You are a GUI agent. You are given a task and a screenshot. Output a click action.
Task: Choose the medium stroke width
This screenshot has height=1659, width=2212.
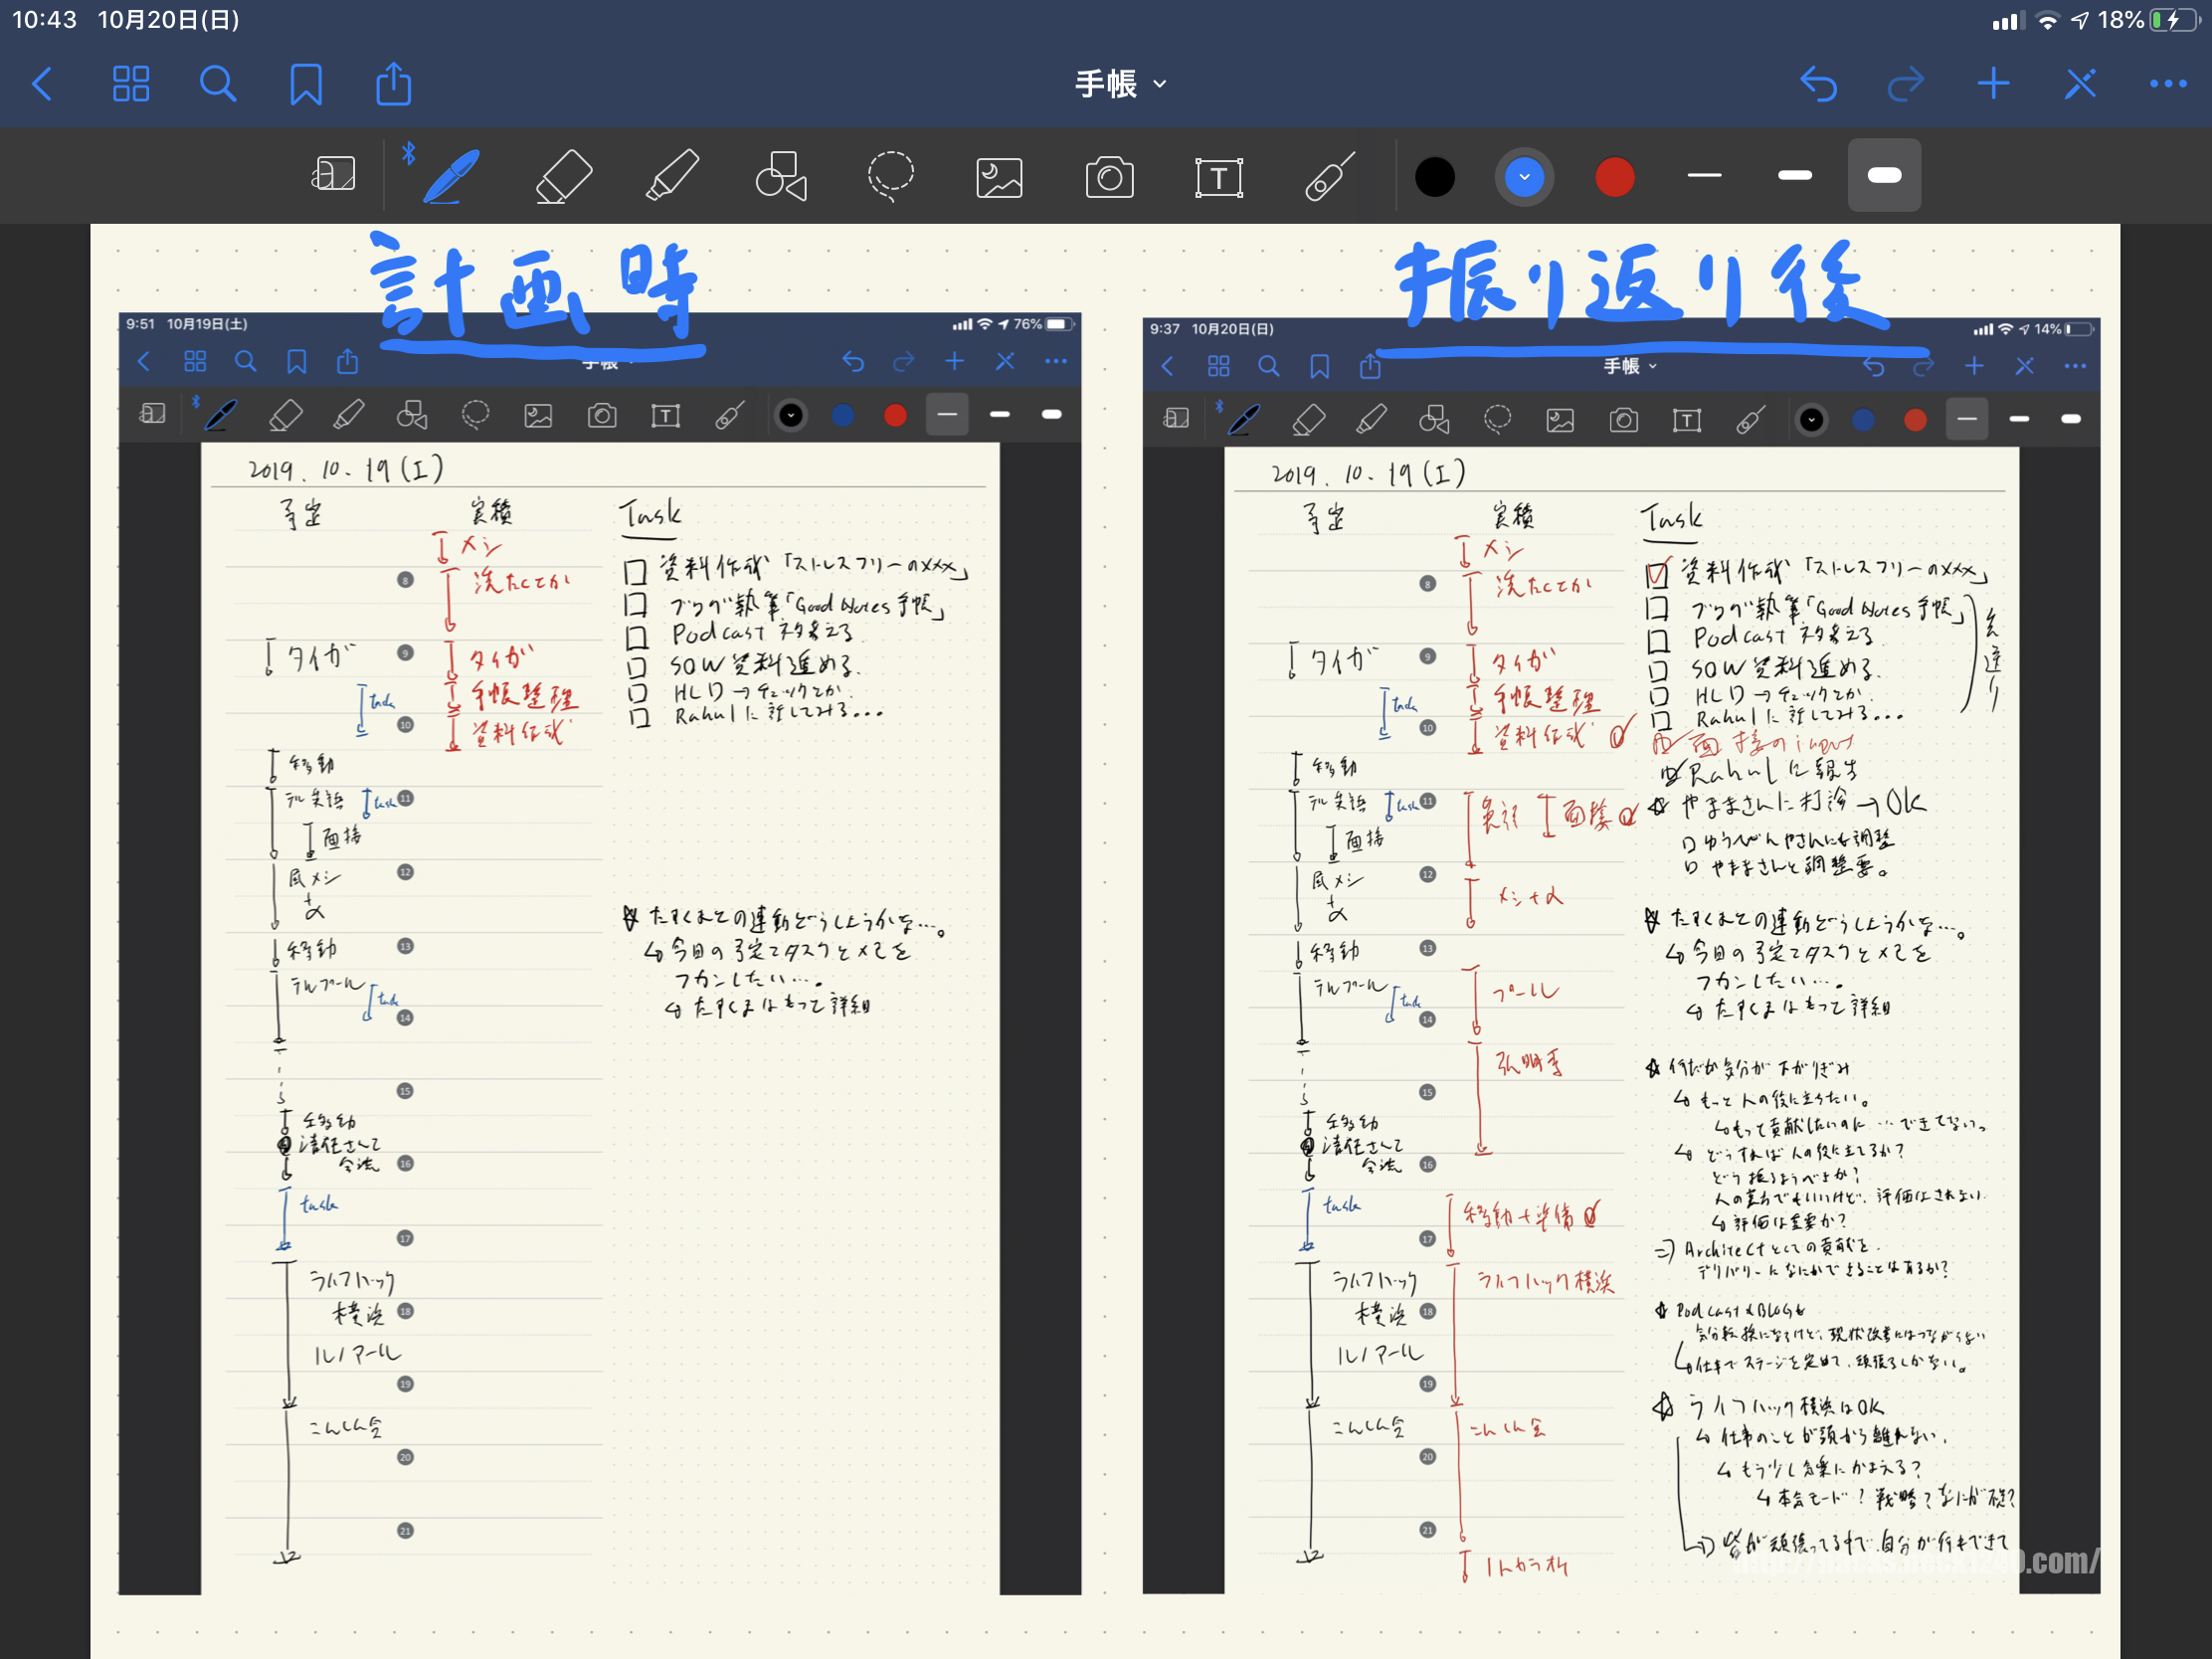(1794, 175)
